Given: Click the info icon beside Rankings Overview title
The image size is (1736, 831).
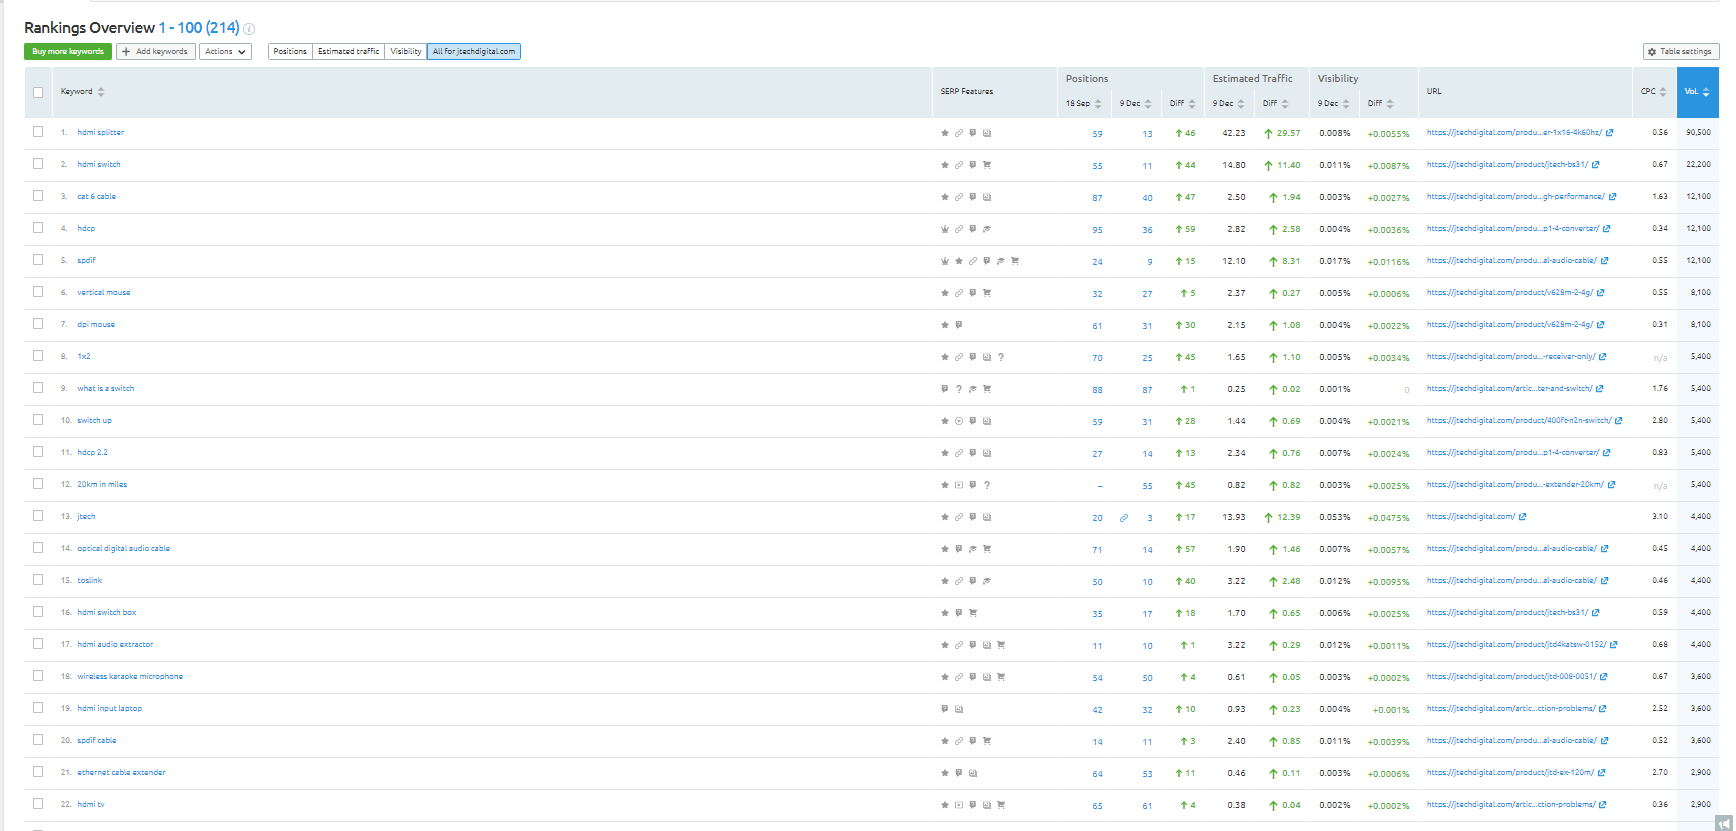Looking at the screenshot, I should tap(250, 29).
